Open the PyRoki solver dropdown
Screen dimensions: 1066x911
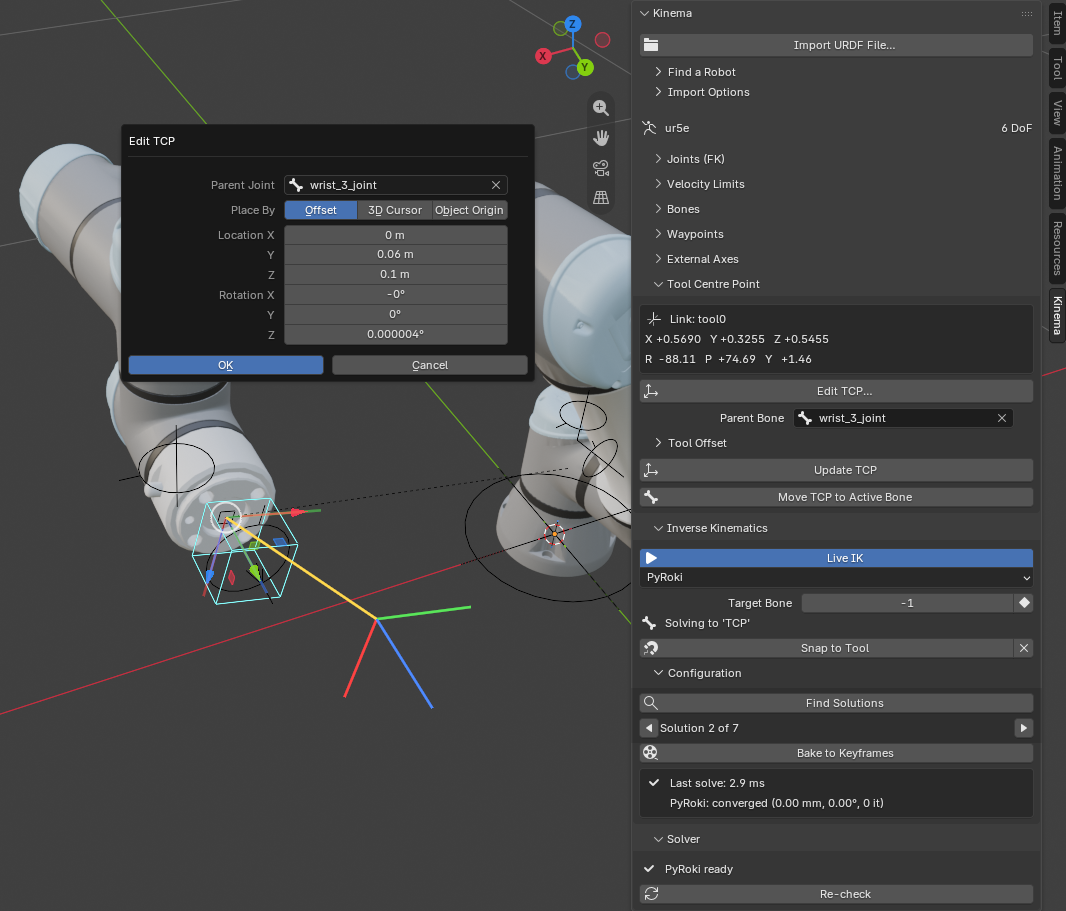click(x=836, y=577)
